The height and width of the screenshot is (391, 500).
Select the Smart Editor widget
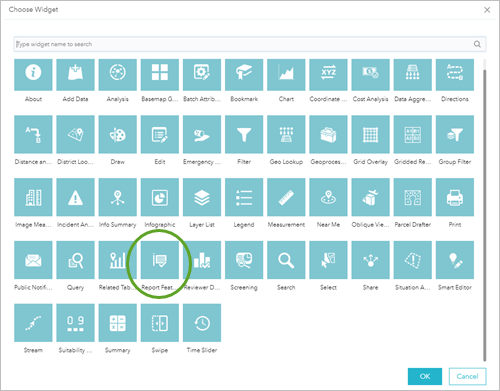pyautogui.click(x=455, y=260)
